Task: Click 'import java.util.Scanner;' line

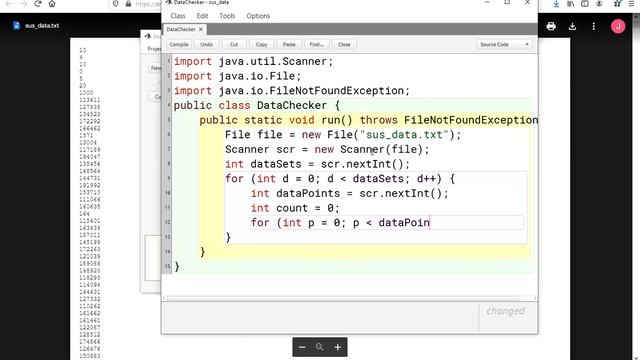Action: pos(253,61)
